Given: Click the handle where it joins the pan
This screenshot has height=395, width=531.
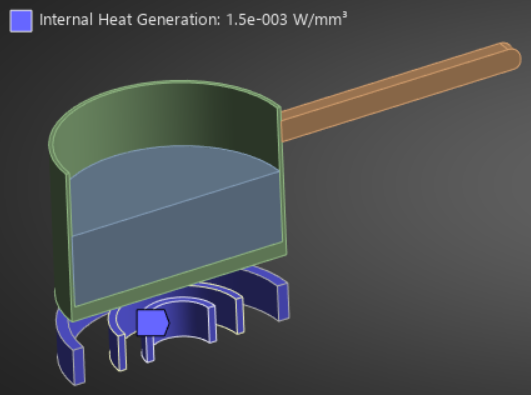Looking at the screenshot, I should click(x=288, y=125).
